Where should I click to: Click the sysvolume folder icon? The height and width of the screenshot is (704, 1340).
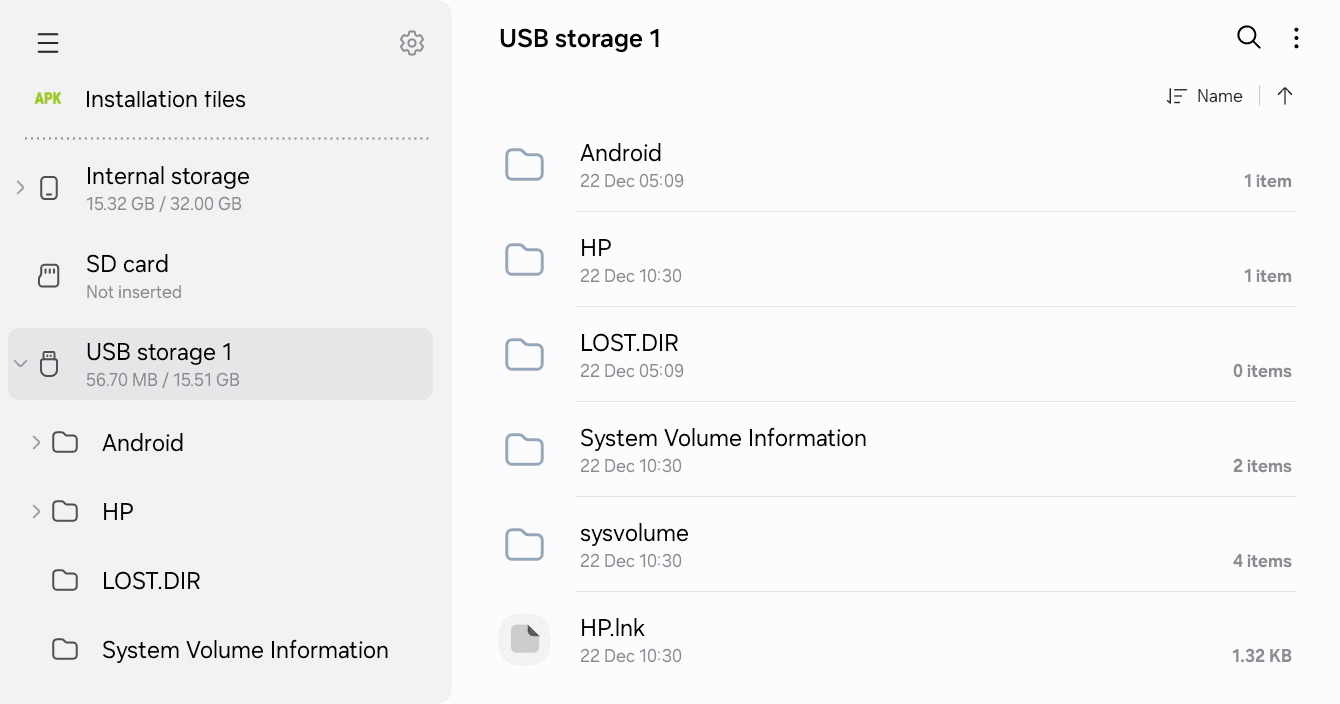coord(524,545)
